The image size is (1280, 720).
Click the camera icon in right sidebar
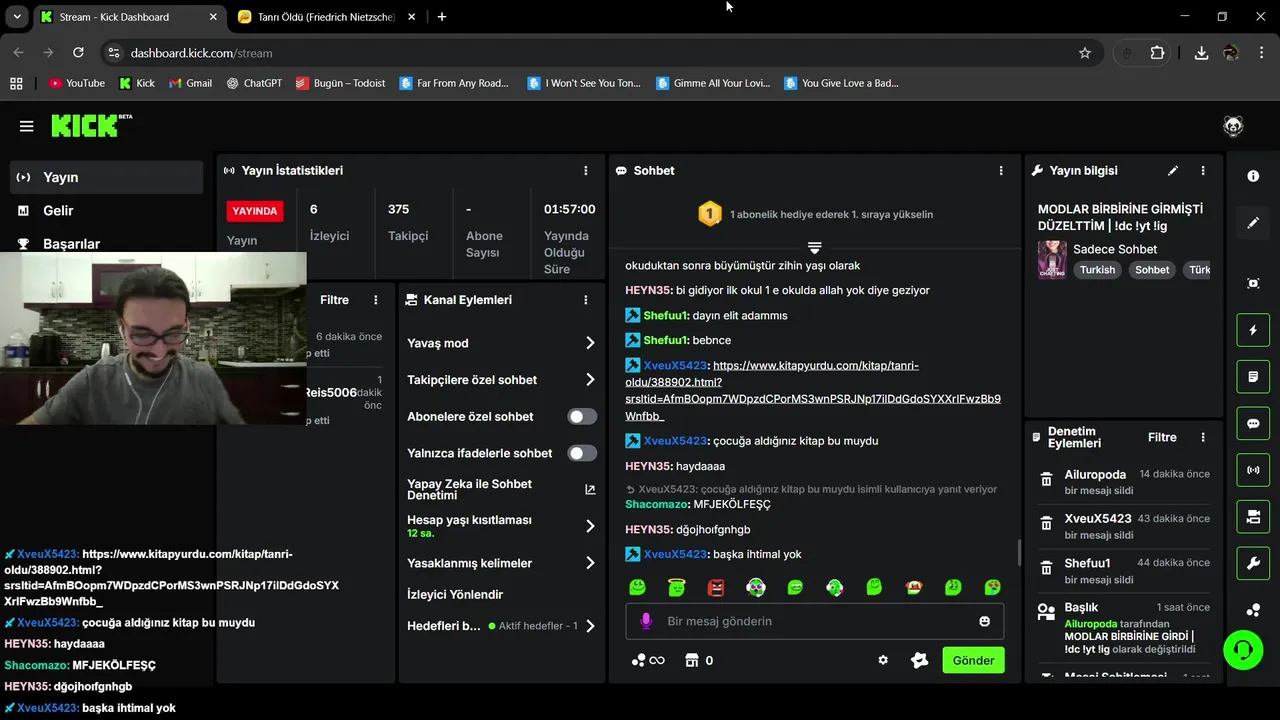pos(1253,516)
